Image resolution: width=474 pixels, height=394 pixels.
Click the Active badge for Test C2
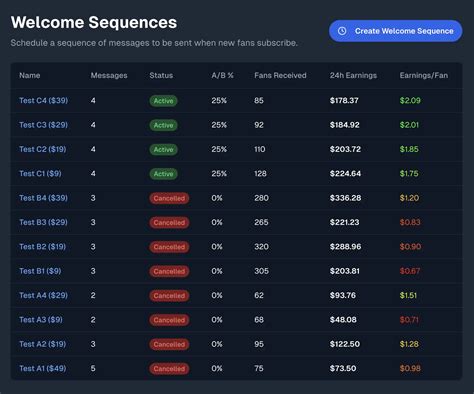click(x=163, y=149)
